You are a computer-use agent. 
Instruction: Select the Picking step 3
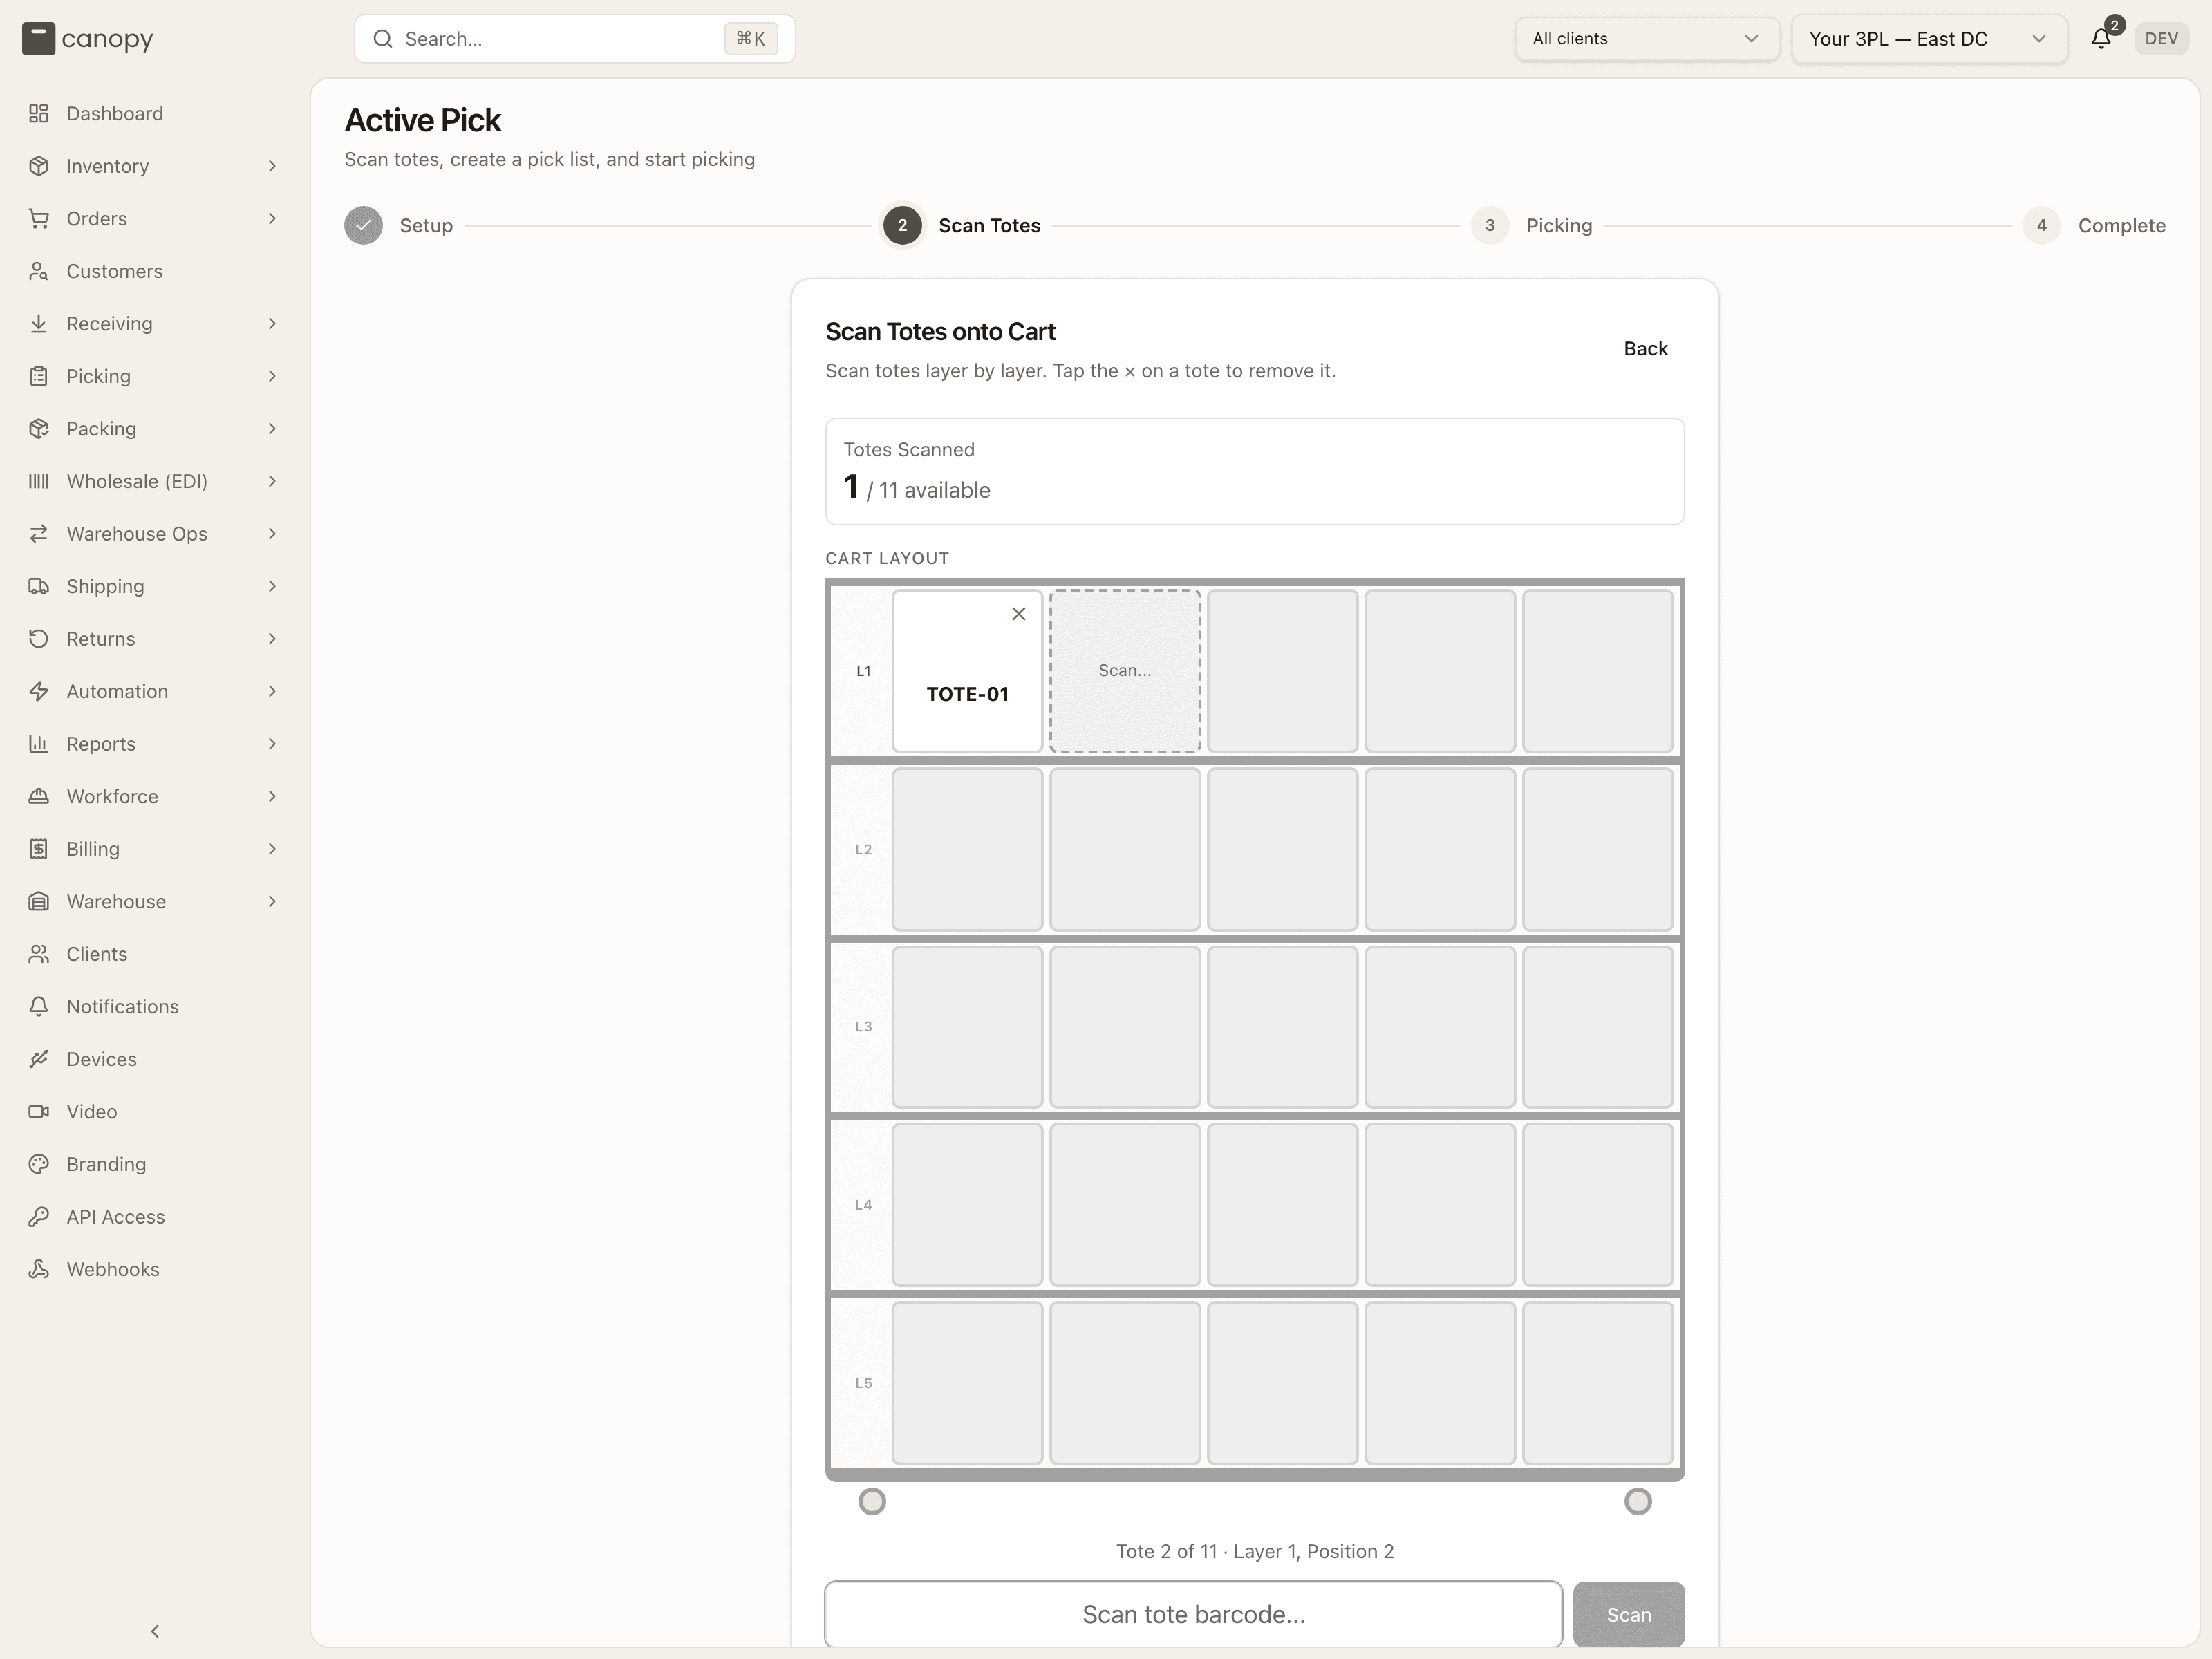[x=1531, y=226]
